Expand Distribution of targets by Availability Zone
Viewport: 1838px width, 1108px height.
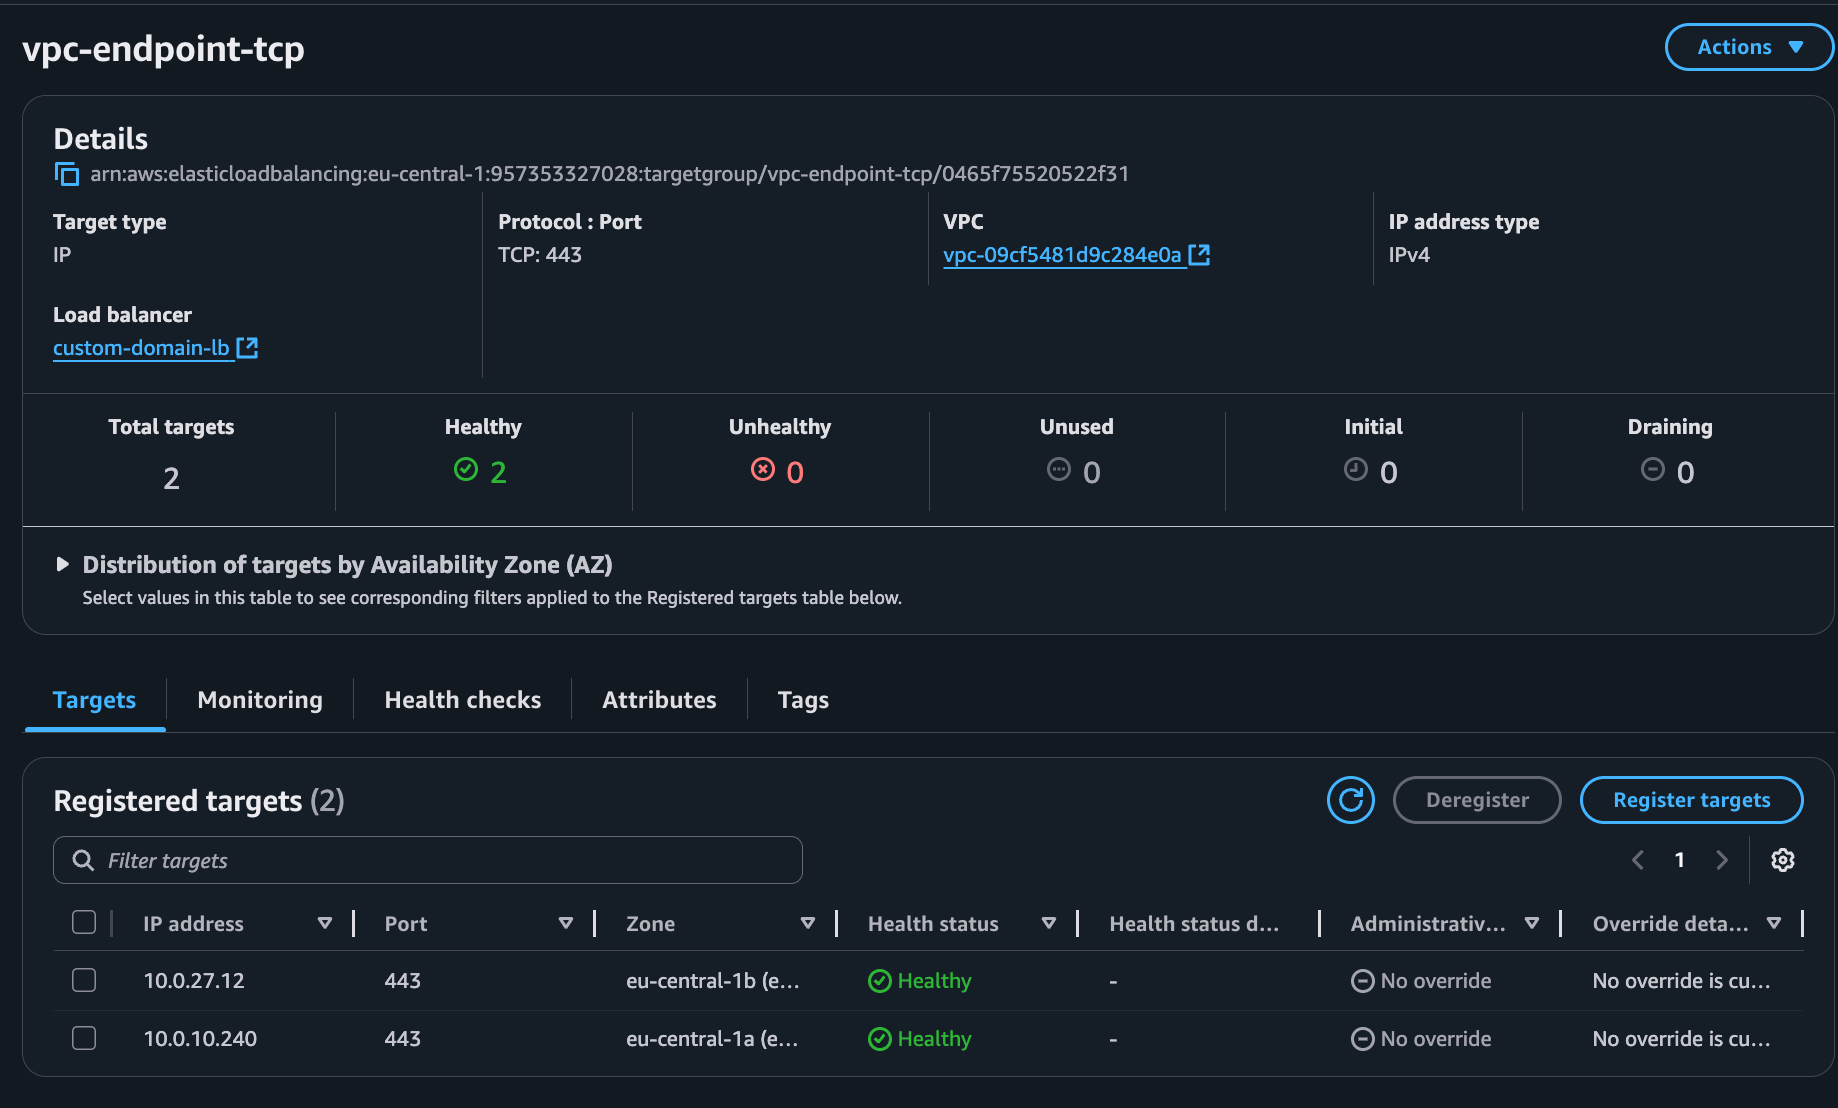63,565
